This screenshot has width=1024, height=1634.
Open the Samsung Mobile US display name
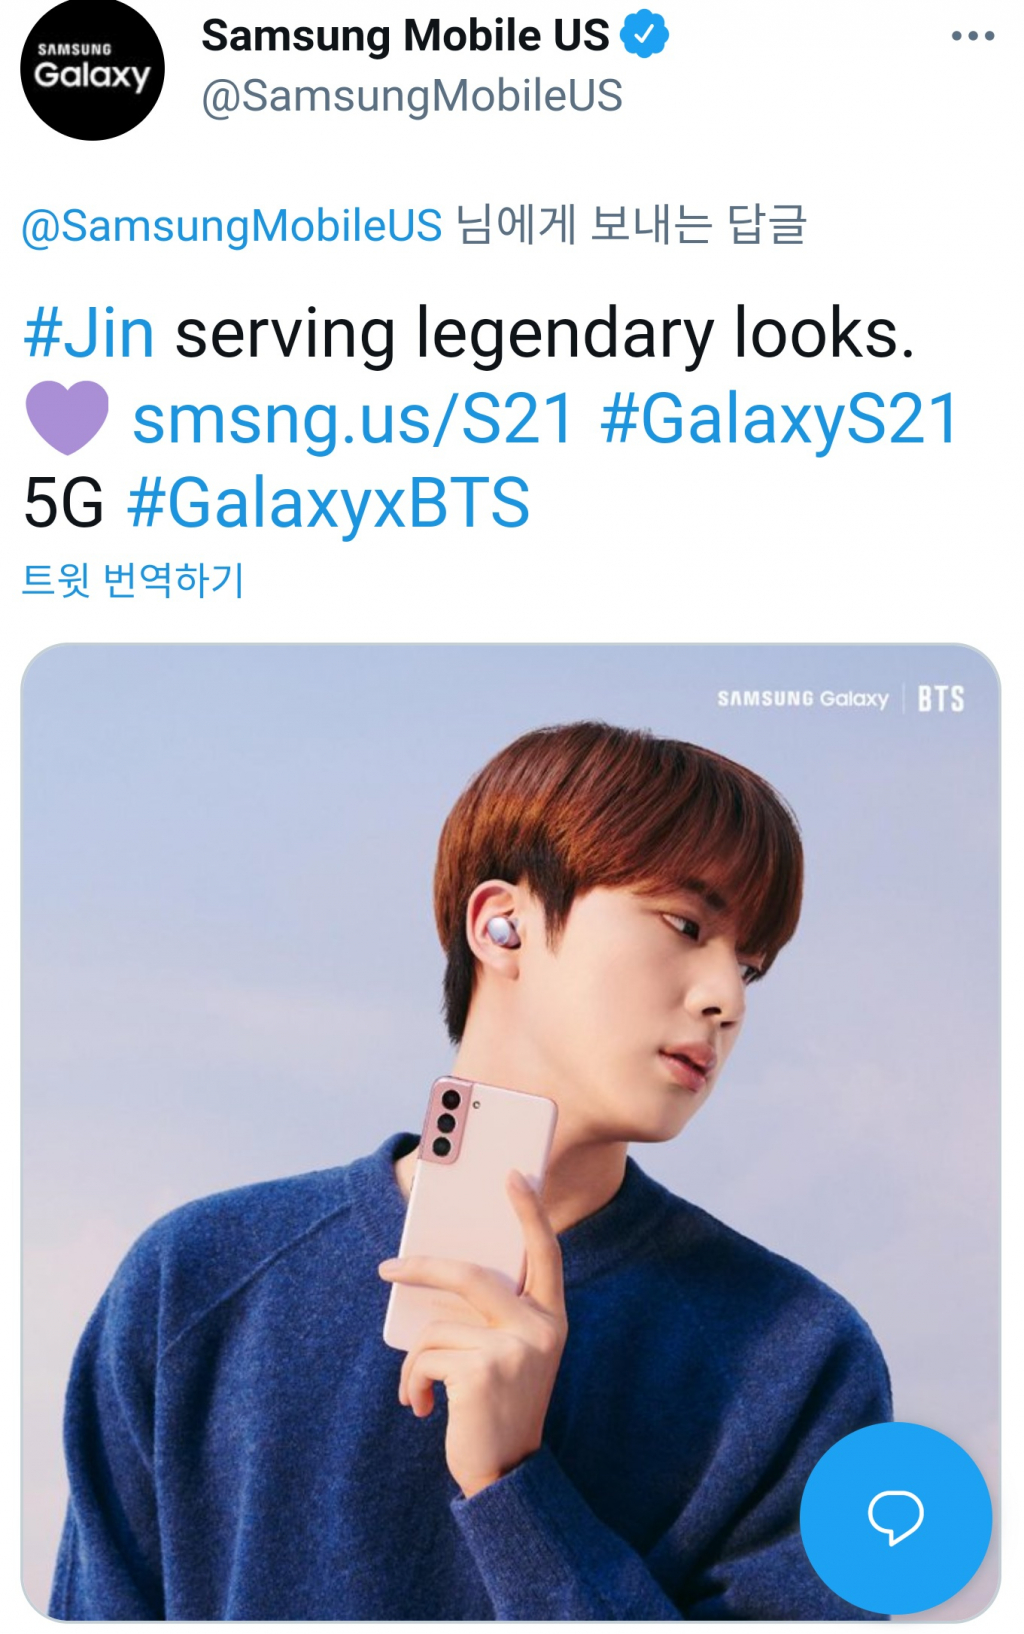pos(405,36)
